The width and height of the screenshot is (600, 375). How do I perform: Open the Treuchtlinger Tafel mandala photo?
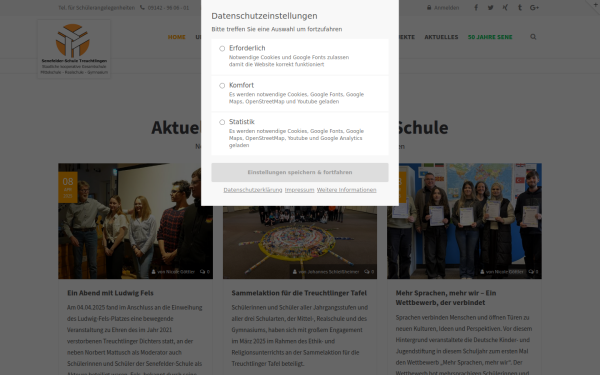point(300,242)
